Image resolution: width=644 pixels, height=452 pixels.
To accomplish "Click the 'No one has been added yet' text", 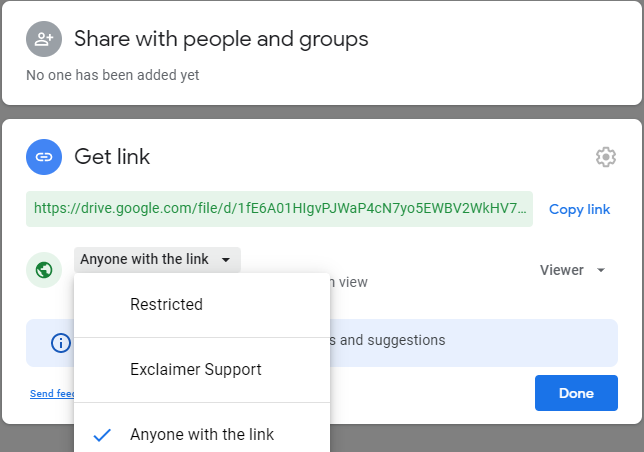I will pyautogui.click(x=112, y=76).
